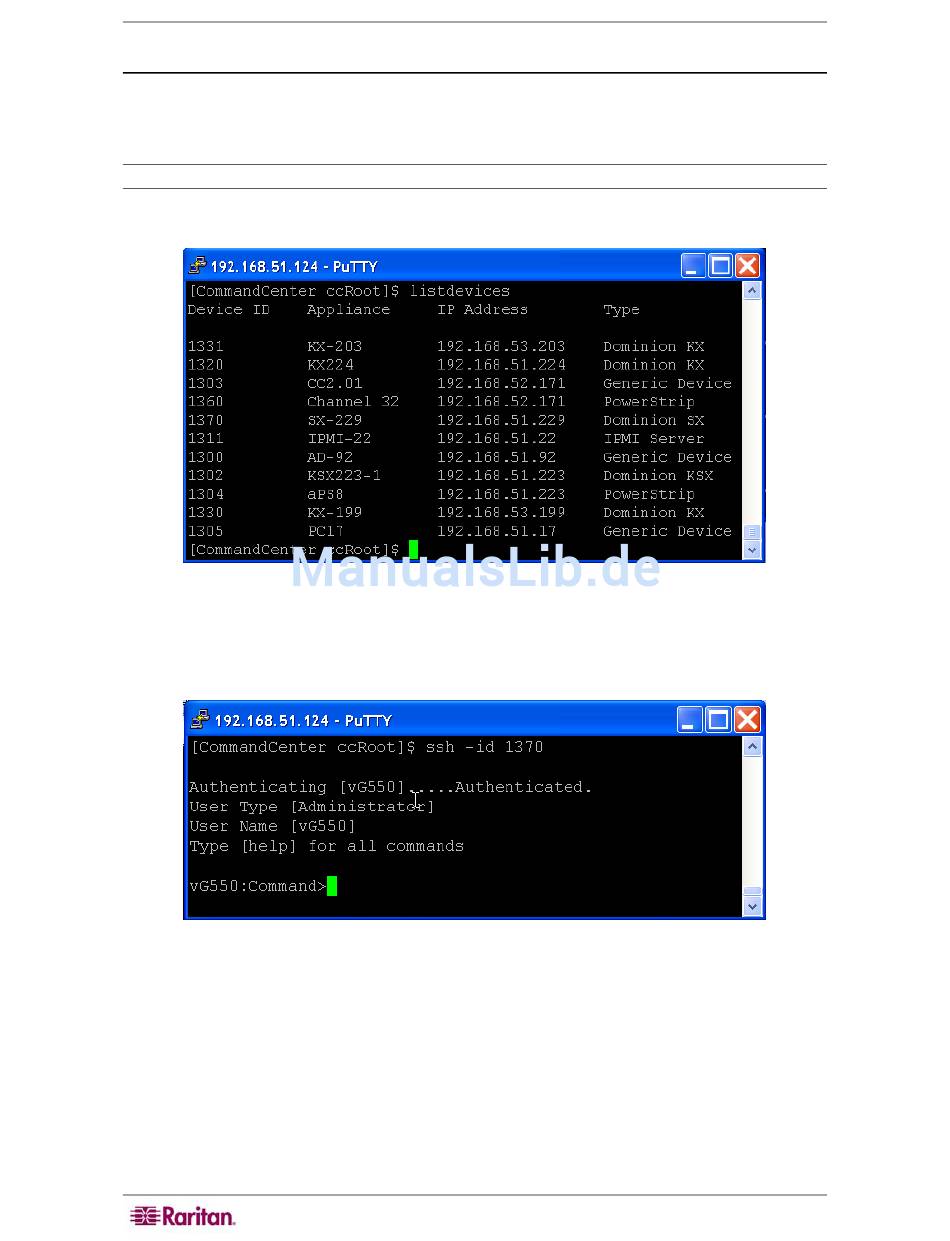Viewport: 950px width, 1241px height.
Task: Close the lower PuTTY window
Action: [747, 719]
